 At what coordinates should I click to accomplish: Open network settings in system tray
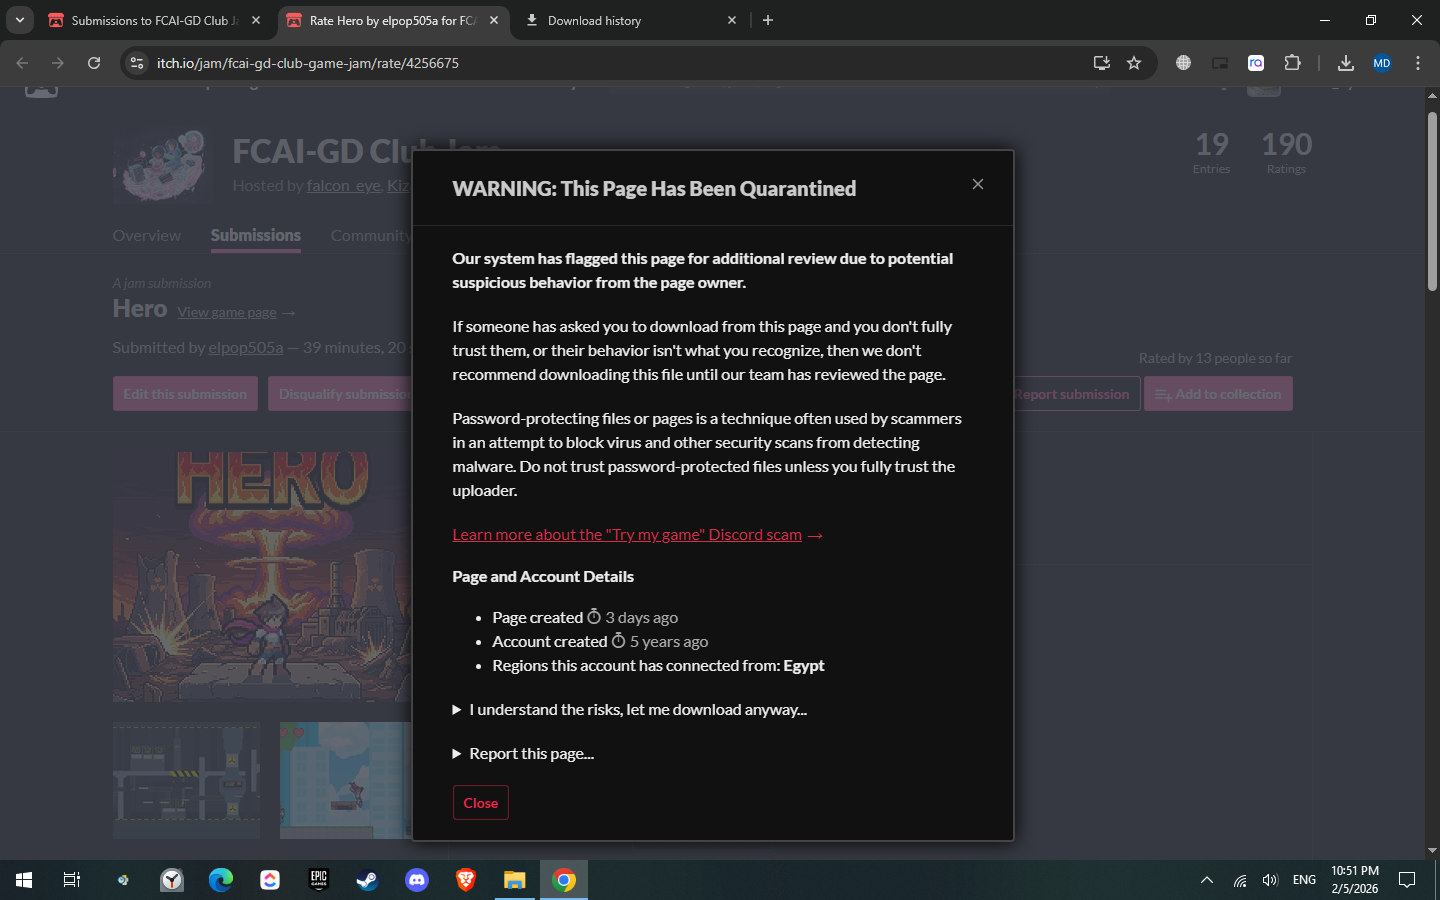1240,880
